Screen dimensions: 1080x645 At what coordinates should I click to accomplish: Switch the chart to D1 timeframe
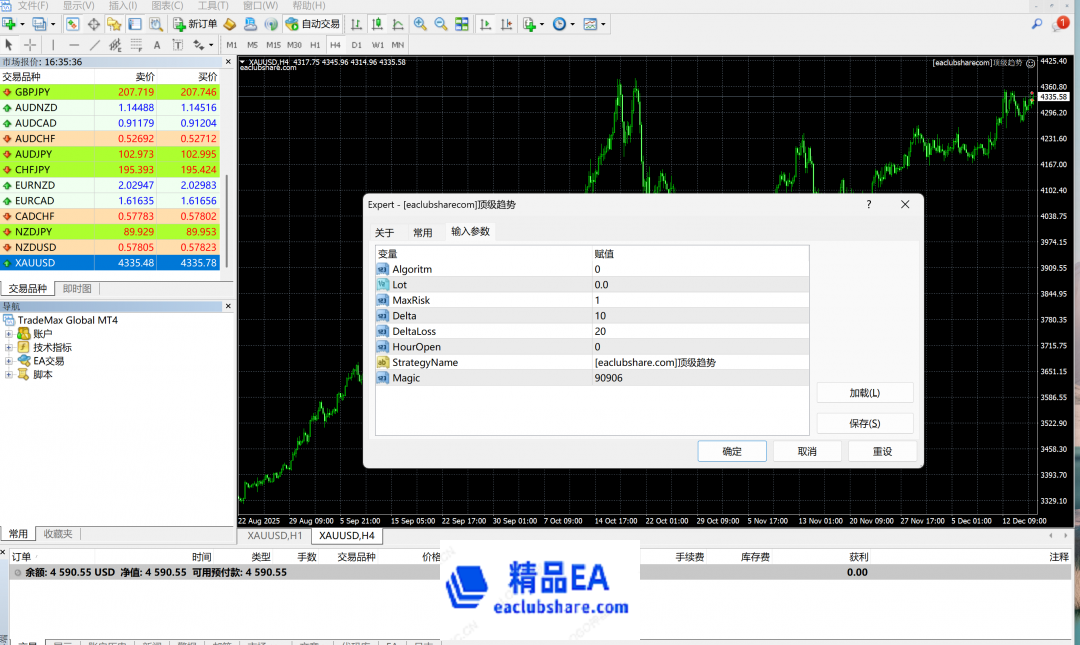(x=356, y=45)
